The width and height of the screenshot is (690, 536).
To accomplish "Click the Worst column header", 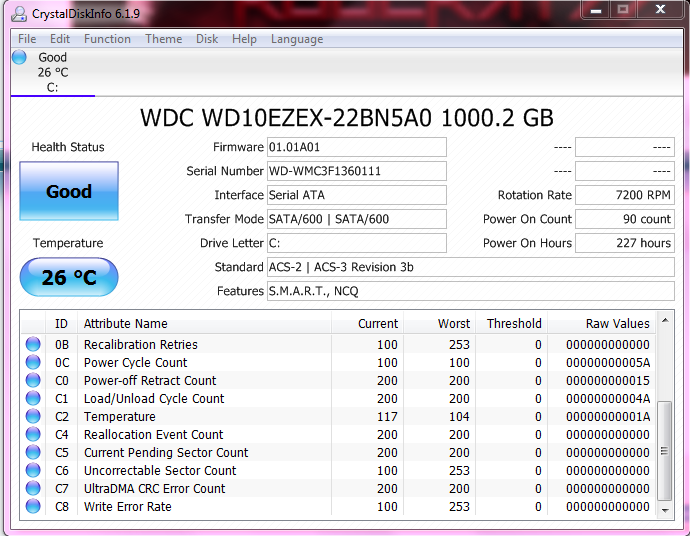I will click(439, 323).
